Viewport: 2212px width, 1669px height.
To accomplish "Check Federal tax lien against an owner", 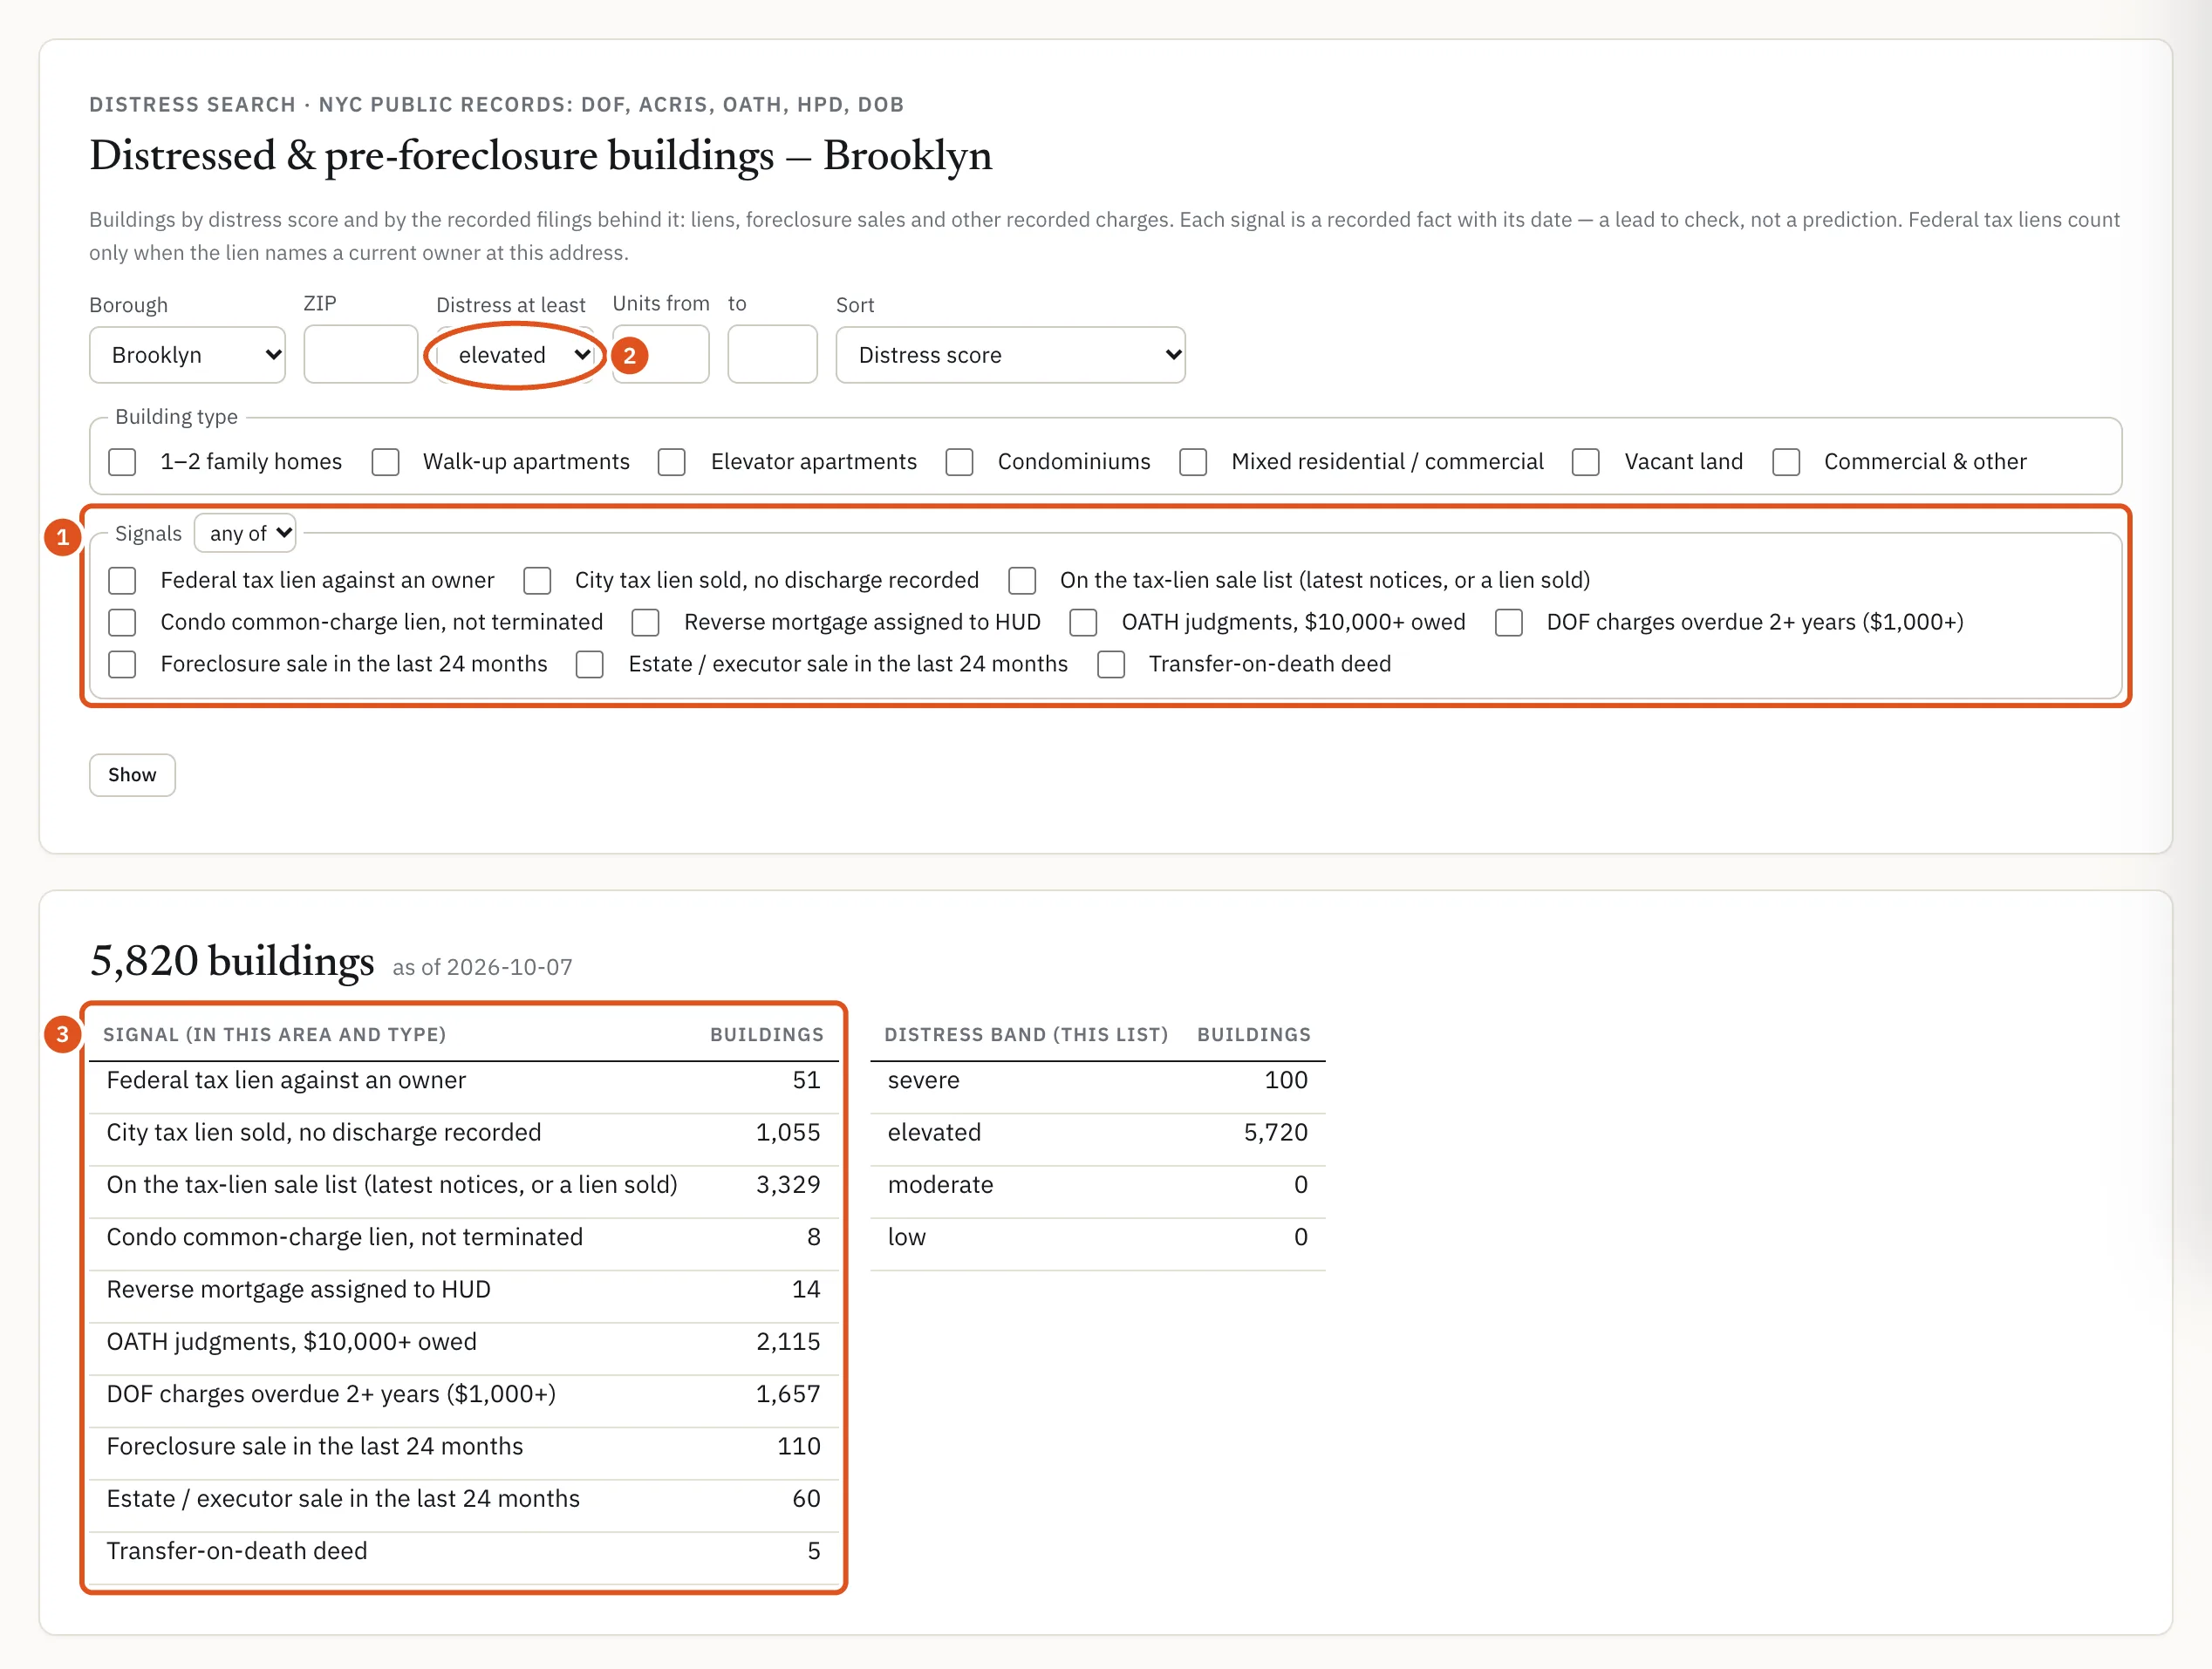I will (122, 581).
